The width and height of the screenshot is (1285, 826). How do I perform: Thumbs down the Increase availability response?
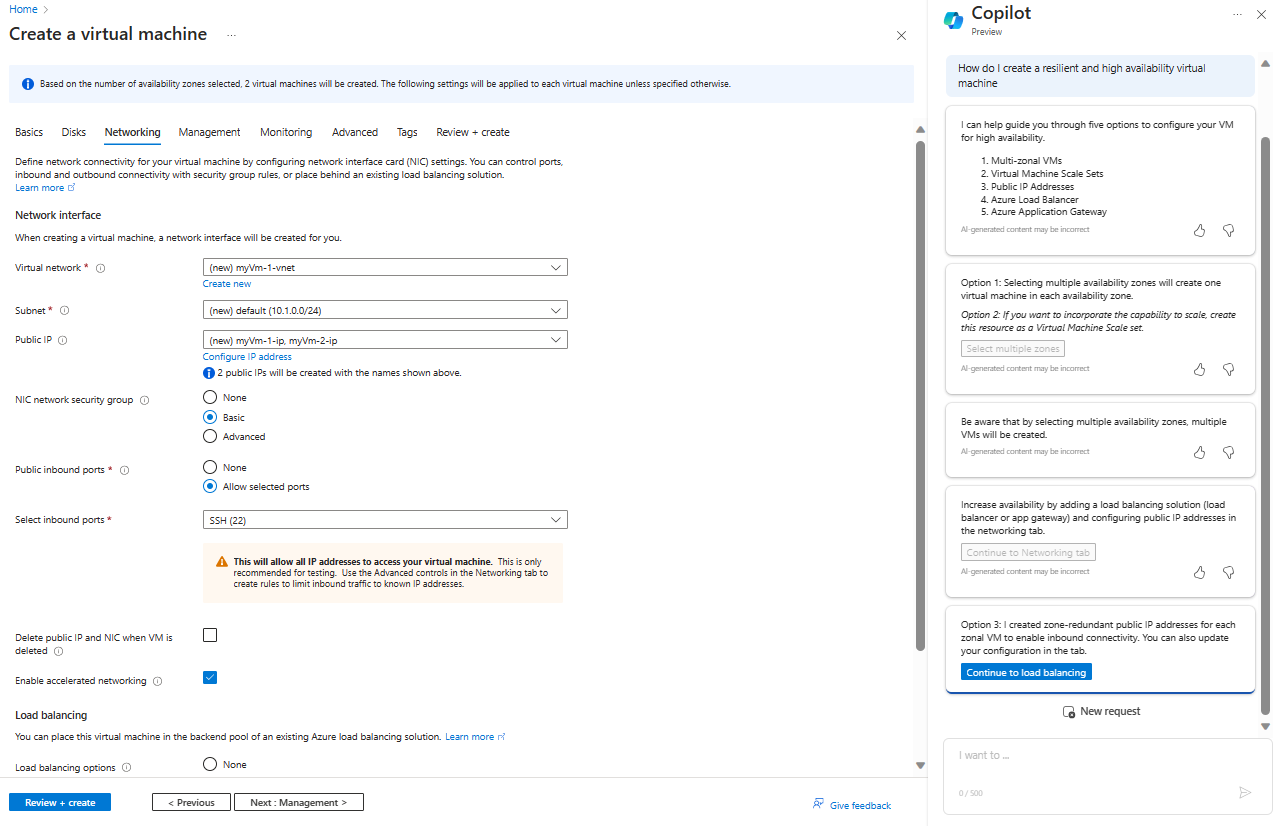click(1229, 572)
